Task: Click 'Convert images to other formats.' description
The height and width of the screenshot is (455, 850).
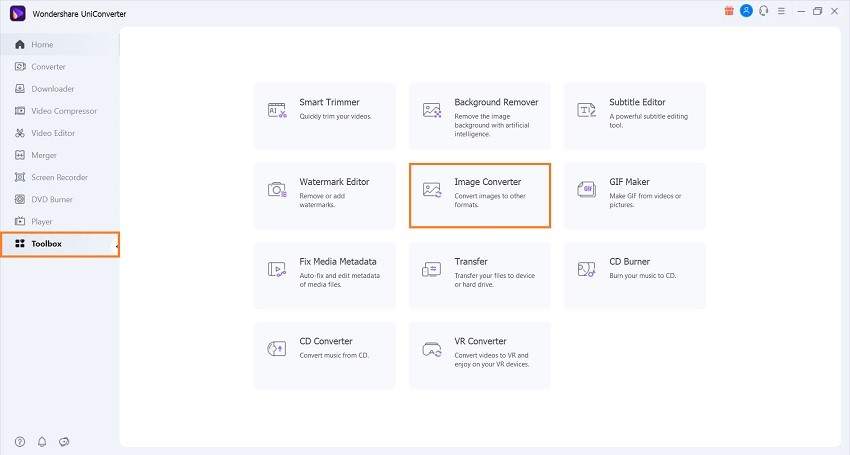Action: pyautogui.click(x=490, y=200)
